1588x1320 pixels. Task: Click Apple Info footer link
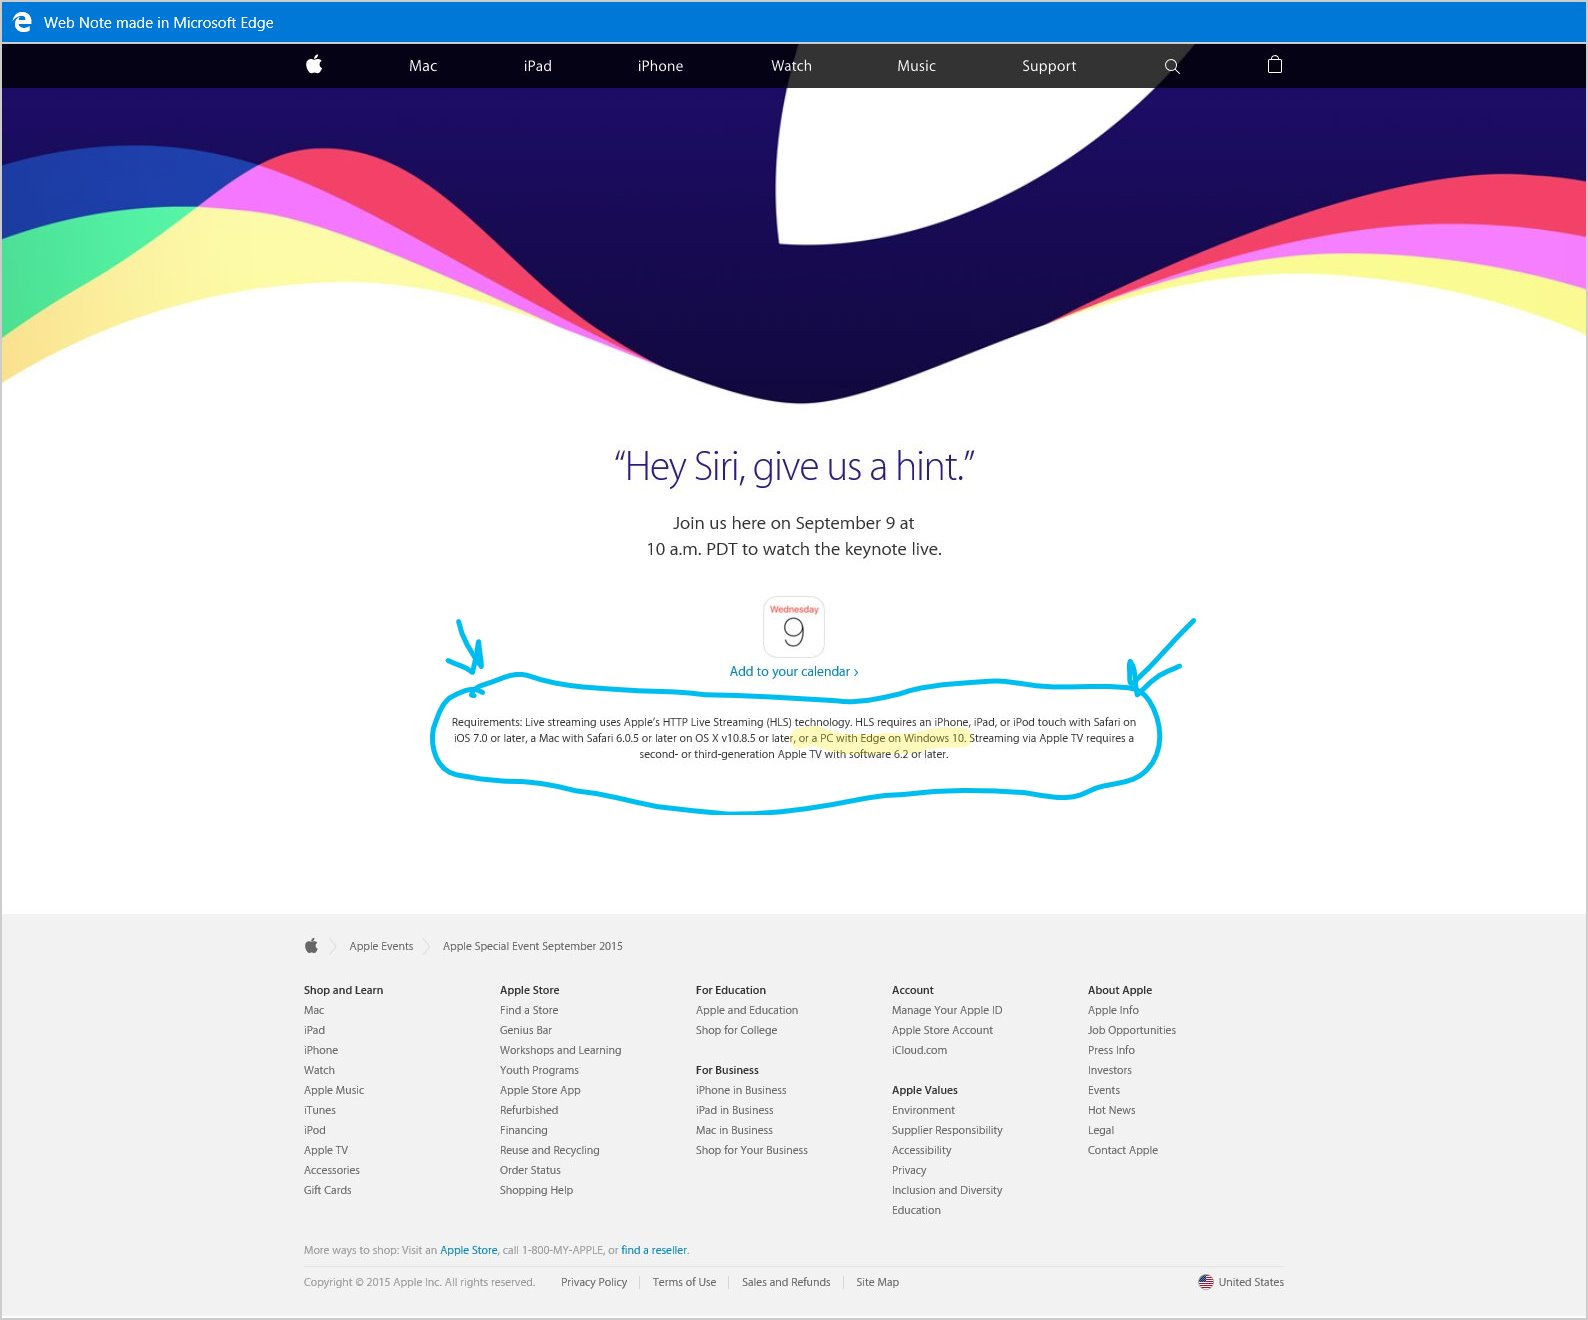pos(1113,1010)
